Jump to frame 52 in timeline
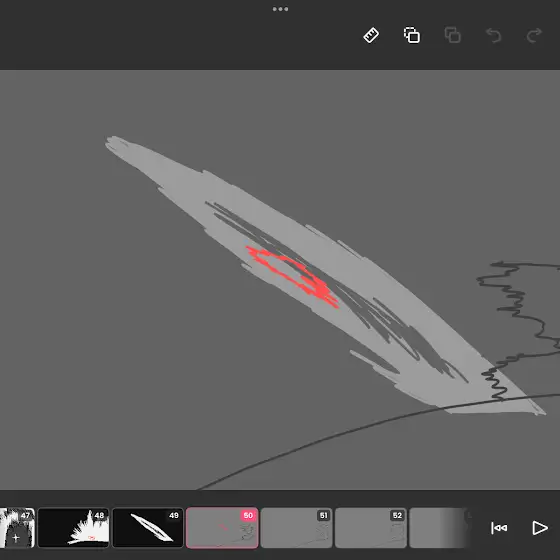This screenshot has height=560, width=560. (370, 528)
